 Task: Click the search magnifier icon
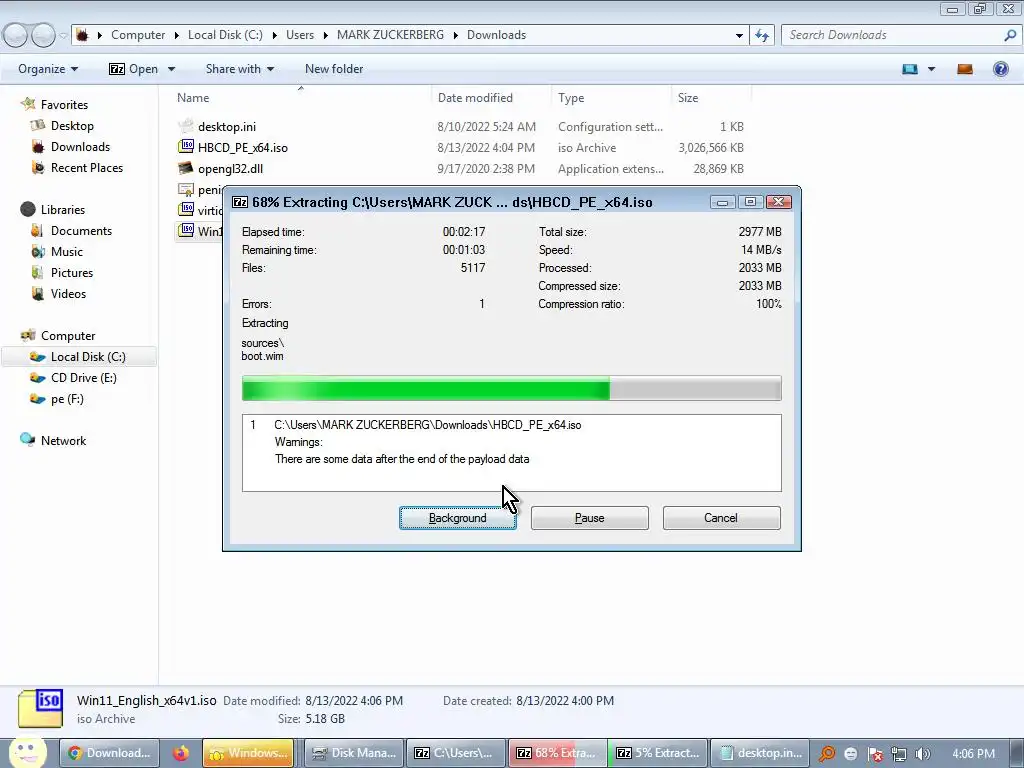pyautogui.click(x=1010, y=35)
